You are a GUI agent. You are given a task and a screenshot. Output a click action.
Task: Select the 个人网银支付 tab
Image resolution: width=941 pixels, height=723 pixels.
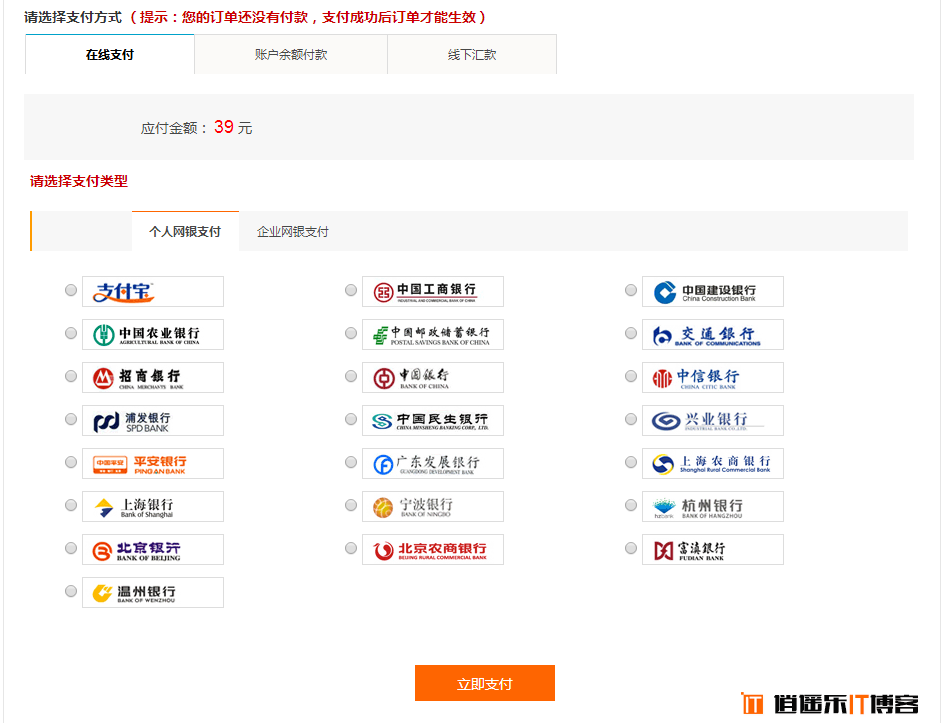click(x=185, y=232)
